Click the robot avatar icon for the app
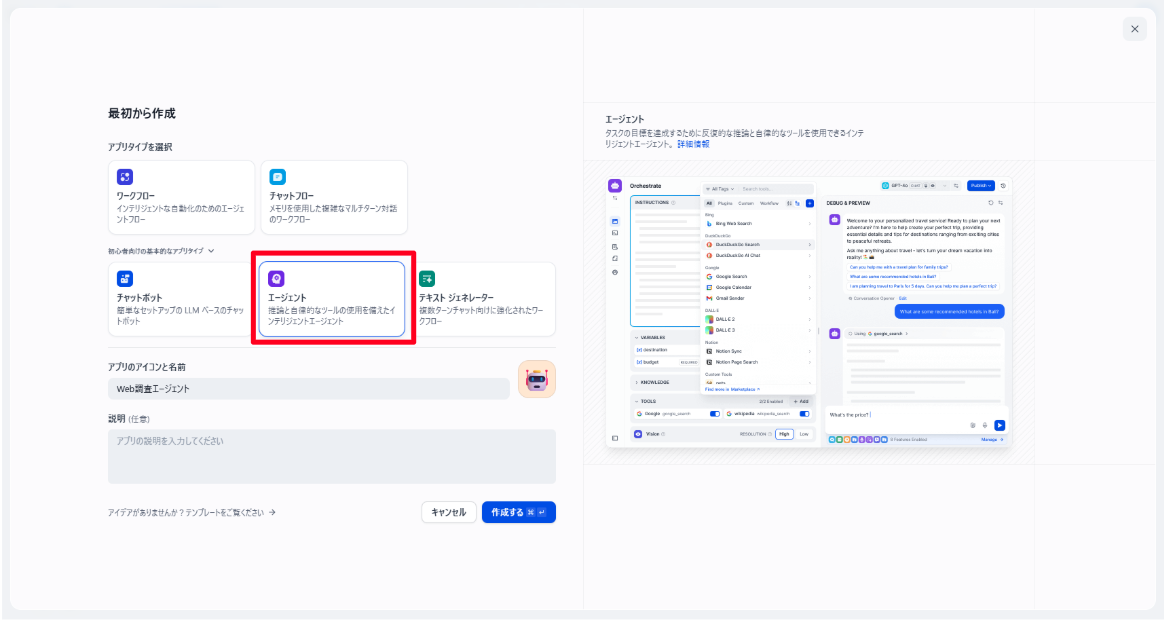The width and height of the screenshot is (1164, 622). (x=537, y=379)
